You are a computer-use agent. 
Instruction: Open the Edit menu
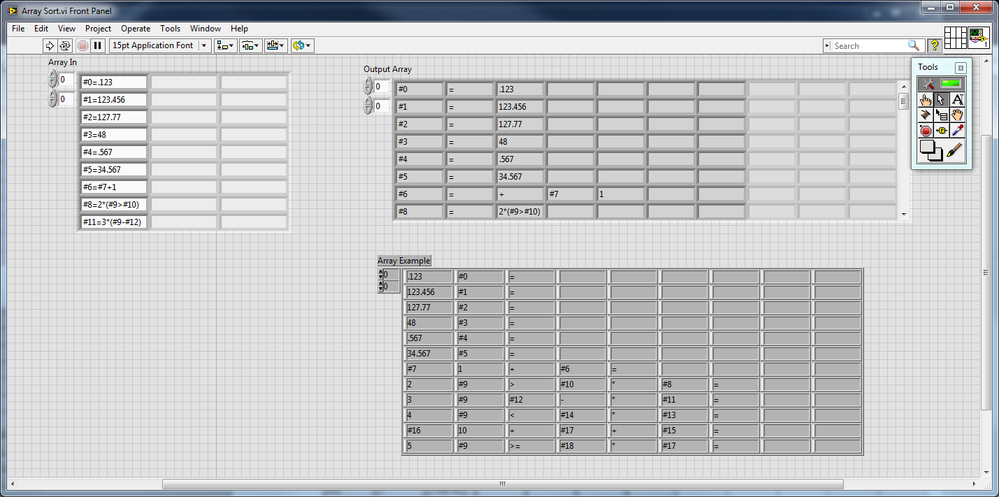coord(41,29)
